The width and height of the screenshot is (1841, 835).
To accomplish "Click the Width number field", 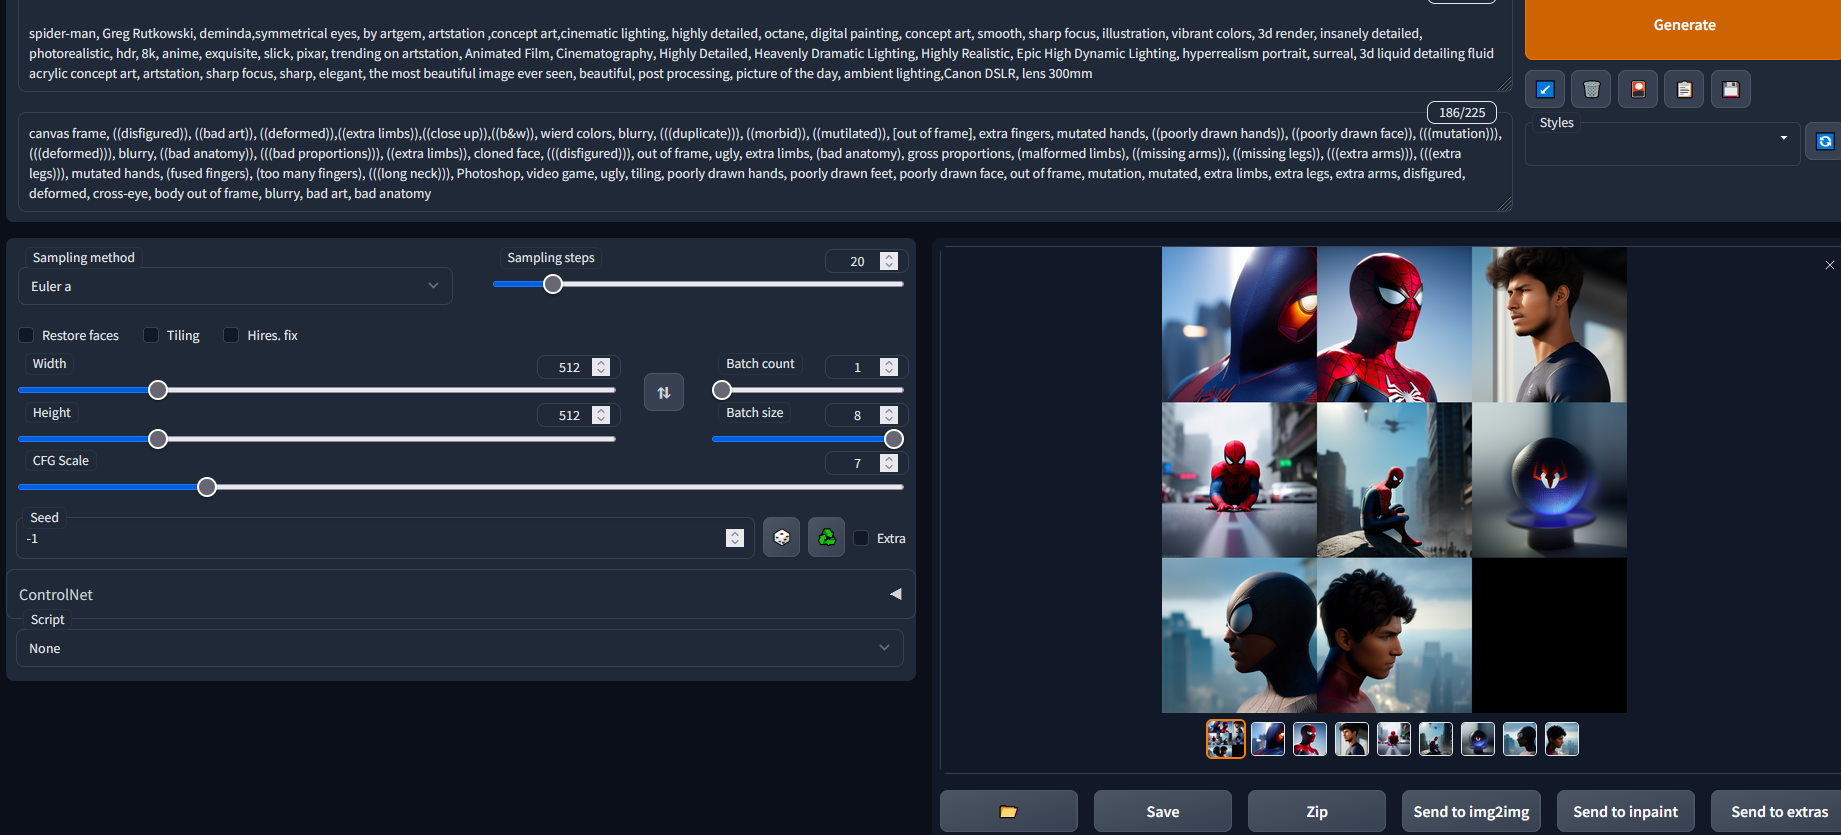I will pos(578,367).
